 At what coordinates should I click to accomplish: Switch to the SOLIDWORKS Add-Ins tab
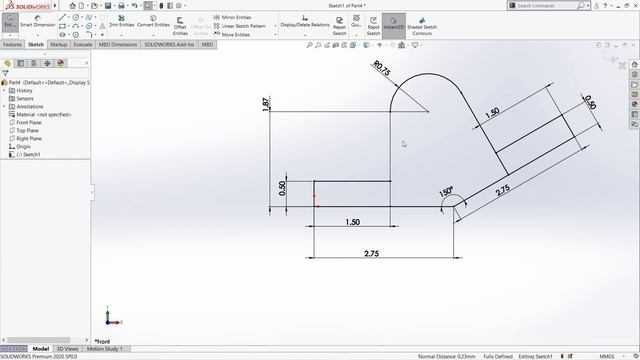click(169, 44)
